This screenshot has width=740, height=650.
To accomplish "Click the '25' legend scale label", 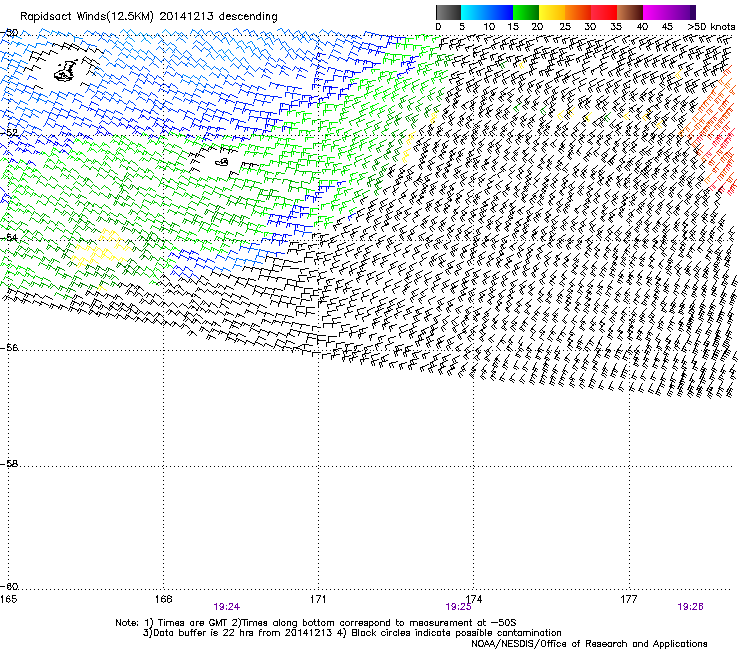I will [565, 27].
